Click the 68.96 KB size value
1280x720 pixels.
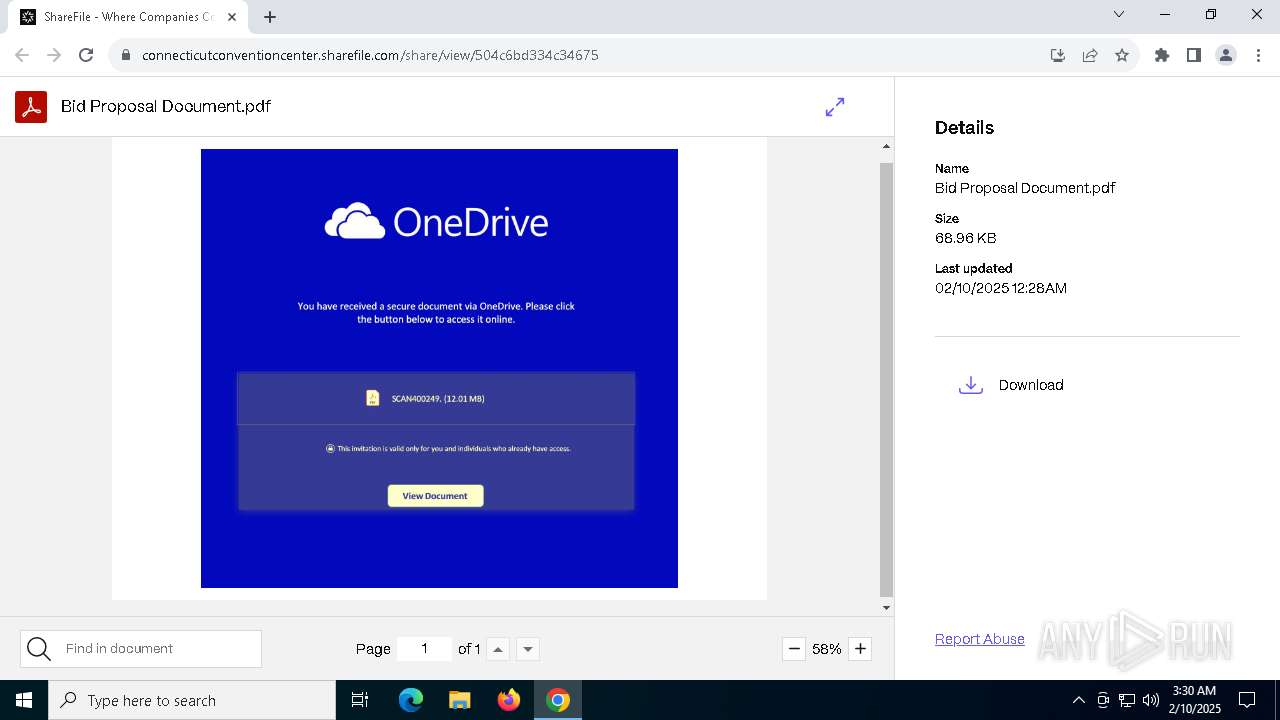(965, 238)
